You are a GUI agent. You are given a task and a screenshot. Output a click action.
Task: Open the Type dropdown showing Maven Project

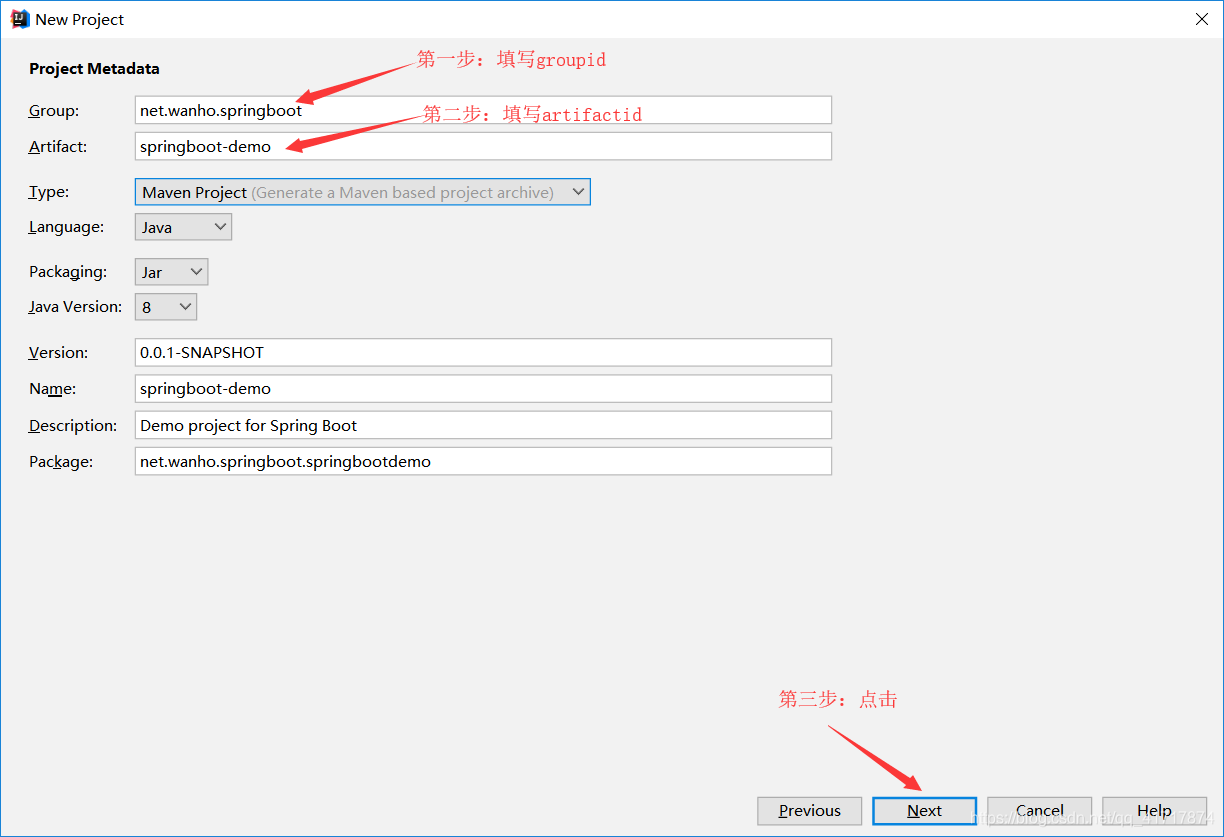pyautogui.click(x=362, y=192)
